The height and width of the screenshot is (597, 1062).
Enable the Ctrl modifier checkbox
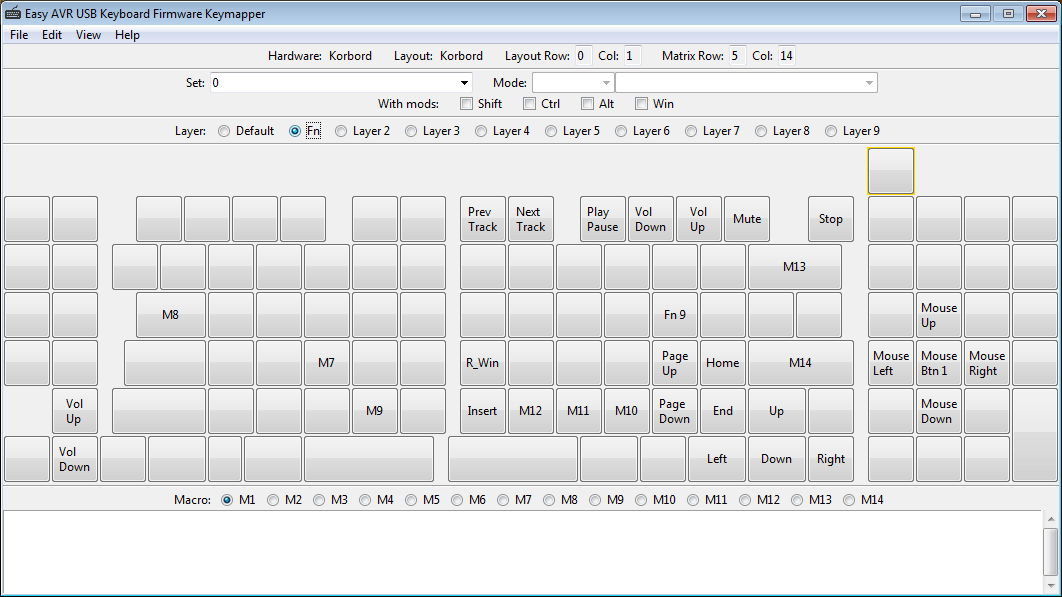(530, 104)
